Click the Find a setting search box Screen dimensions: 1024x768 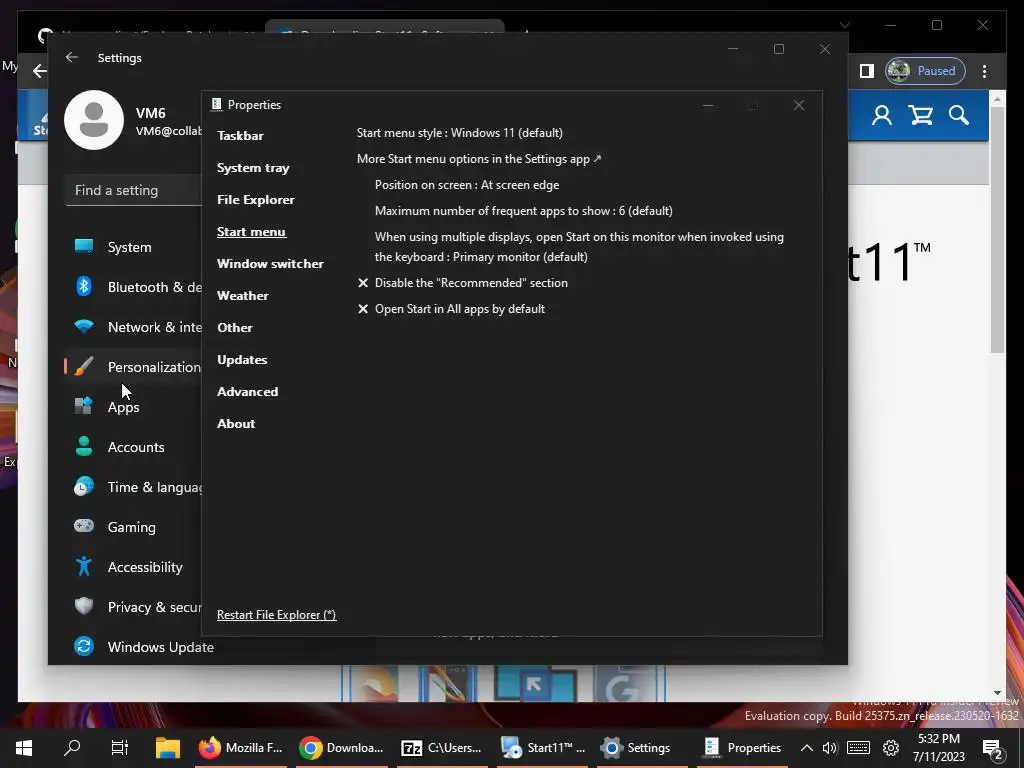(133, 191)
